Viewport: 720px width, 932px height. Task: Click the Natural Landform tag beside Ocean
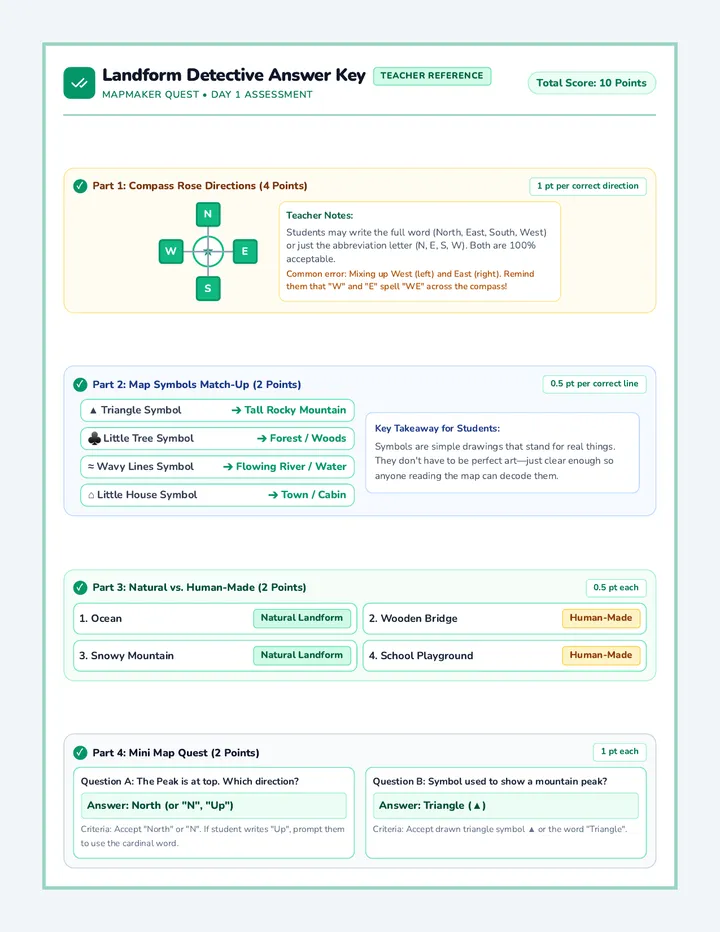[302, 618]
